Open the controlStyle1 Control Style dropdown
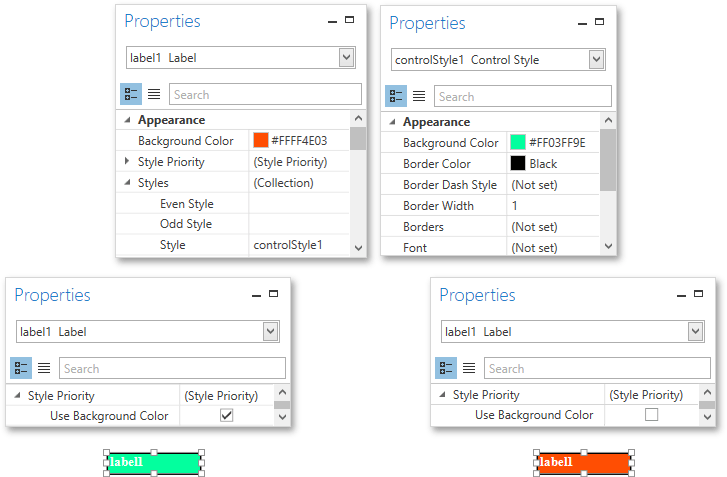Image resolution: width=727 pixels, height=477 pixels. tap(596, 59)
